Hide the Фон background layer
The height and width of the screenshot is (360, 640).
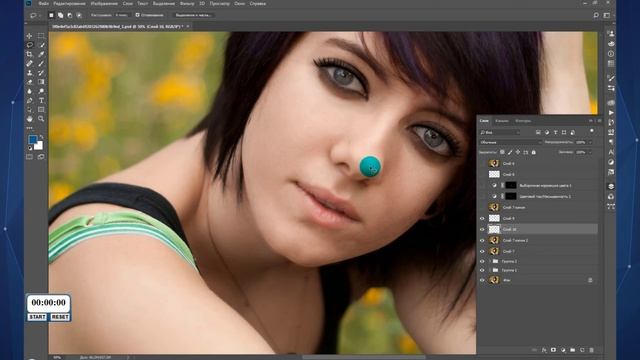tap(482, 280)
